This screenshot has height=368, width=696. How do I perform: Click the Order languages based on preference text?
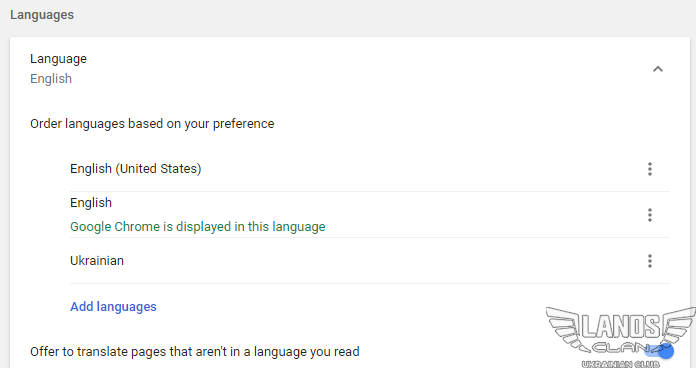pos(152,123)
